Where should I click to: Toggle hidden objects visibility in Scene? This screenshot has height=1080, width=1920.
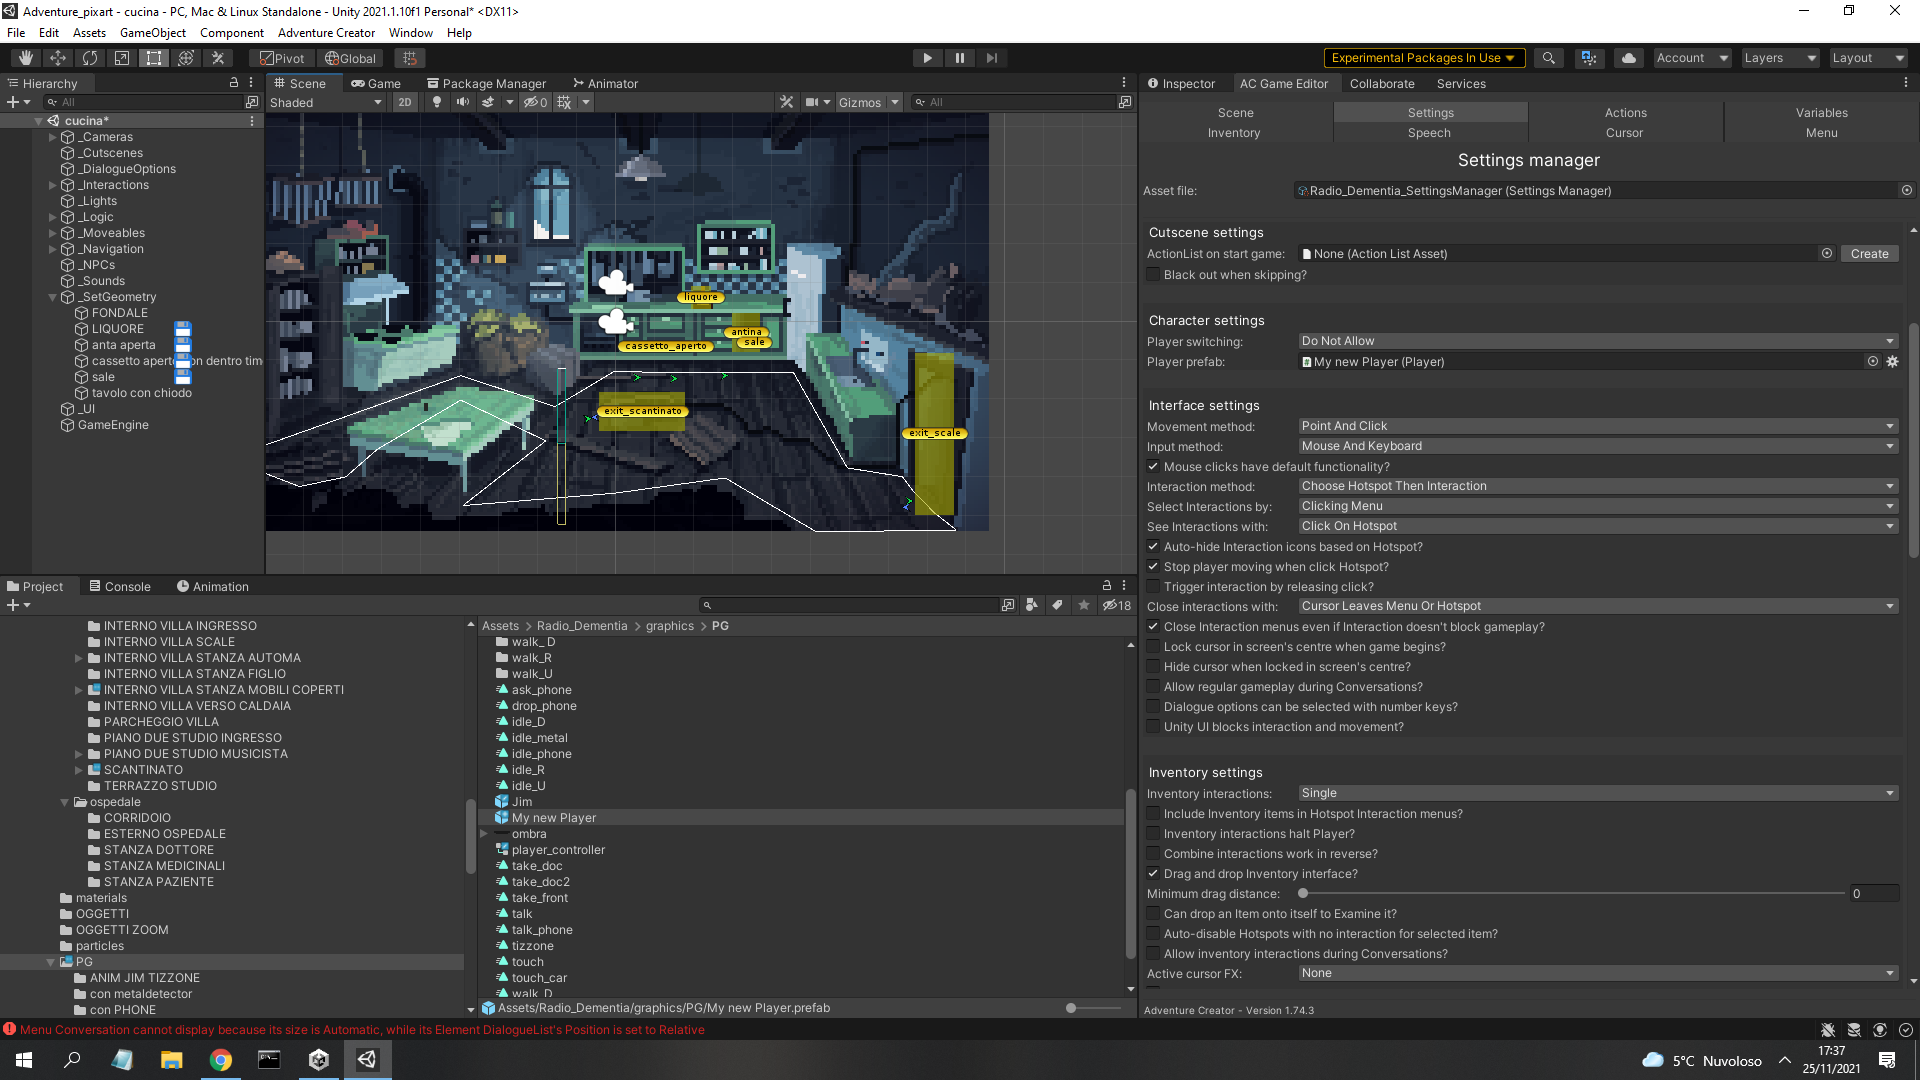(535, 102)
